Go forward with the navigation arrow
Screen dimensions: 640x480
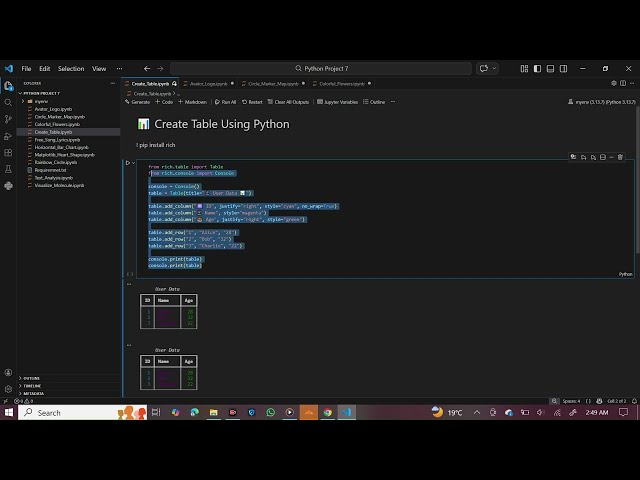[x=160, y=69]
